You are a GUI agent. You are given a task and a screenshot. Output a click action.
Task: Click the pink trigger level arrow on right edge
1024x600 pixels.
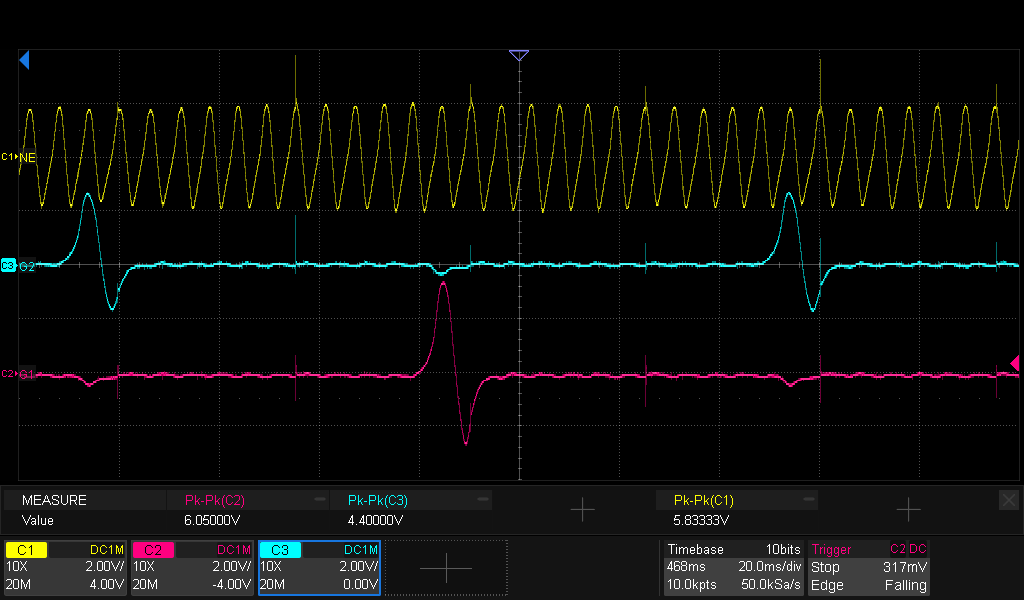point(1014,363)
